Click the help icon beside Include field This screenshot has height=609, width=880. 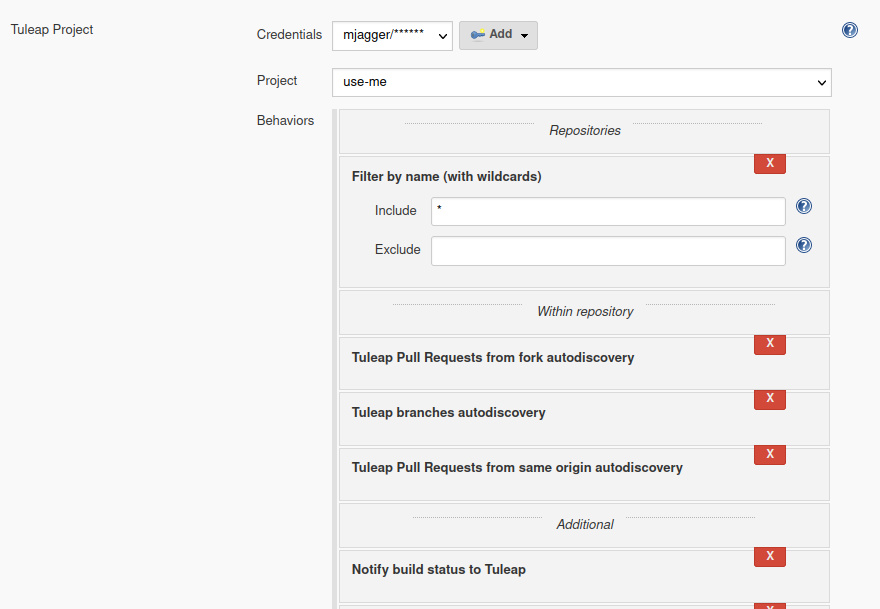(804, 206)
